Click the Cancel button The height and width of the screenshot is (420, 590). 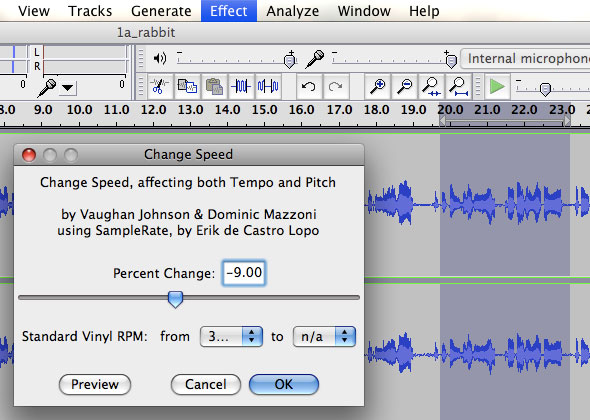tap(205, 384)
